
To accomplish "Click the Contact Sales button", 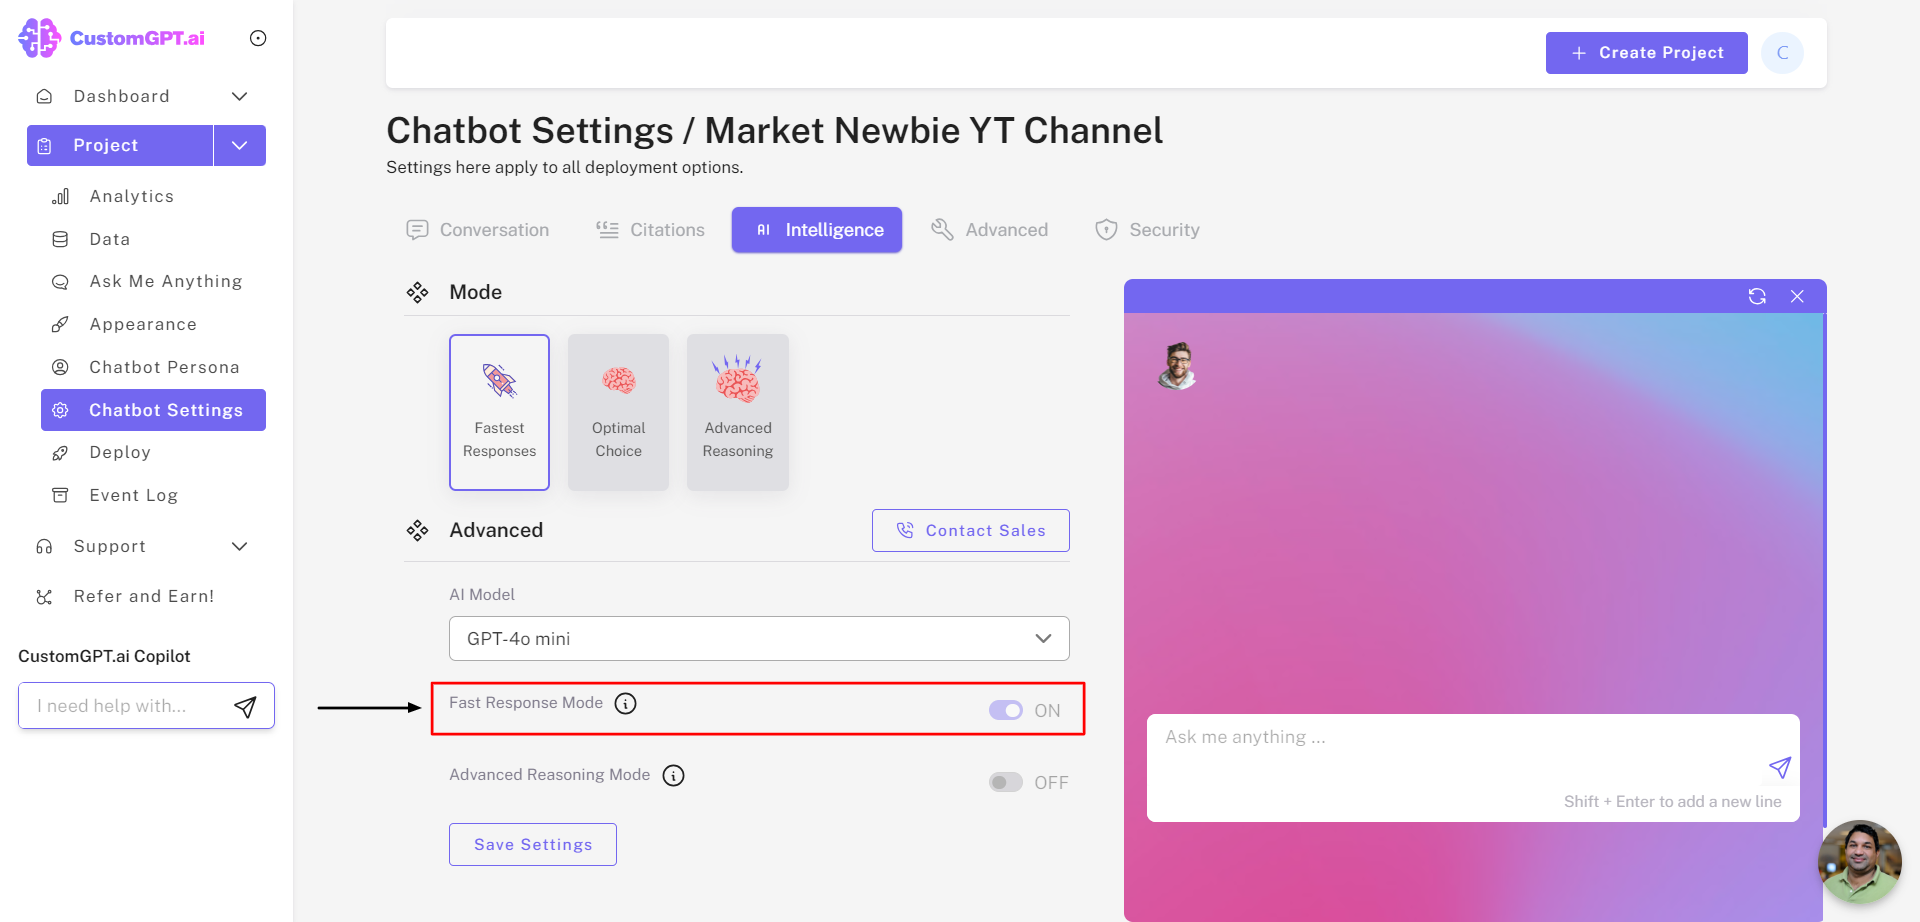I will point(970,530).
